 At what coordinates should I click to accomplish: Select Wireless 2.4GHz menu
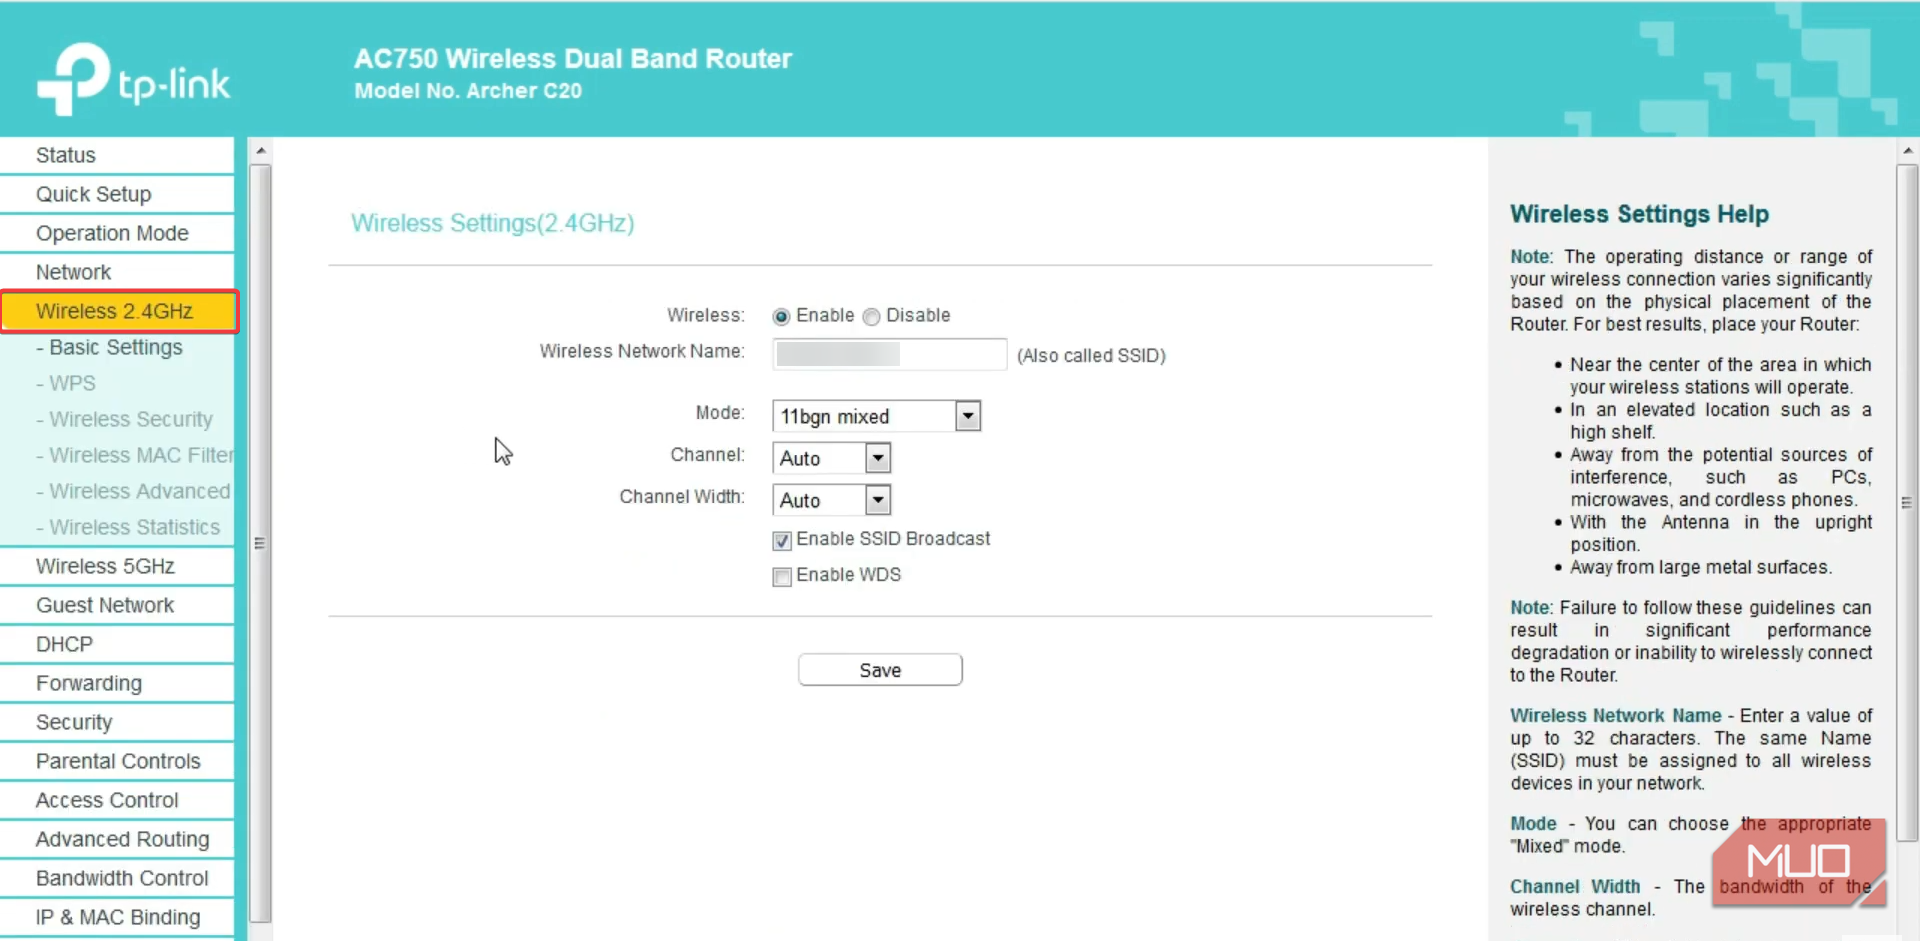pyautogui.click(x=119, y=311)
